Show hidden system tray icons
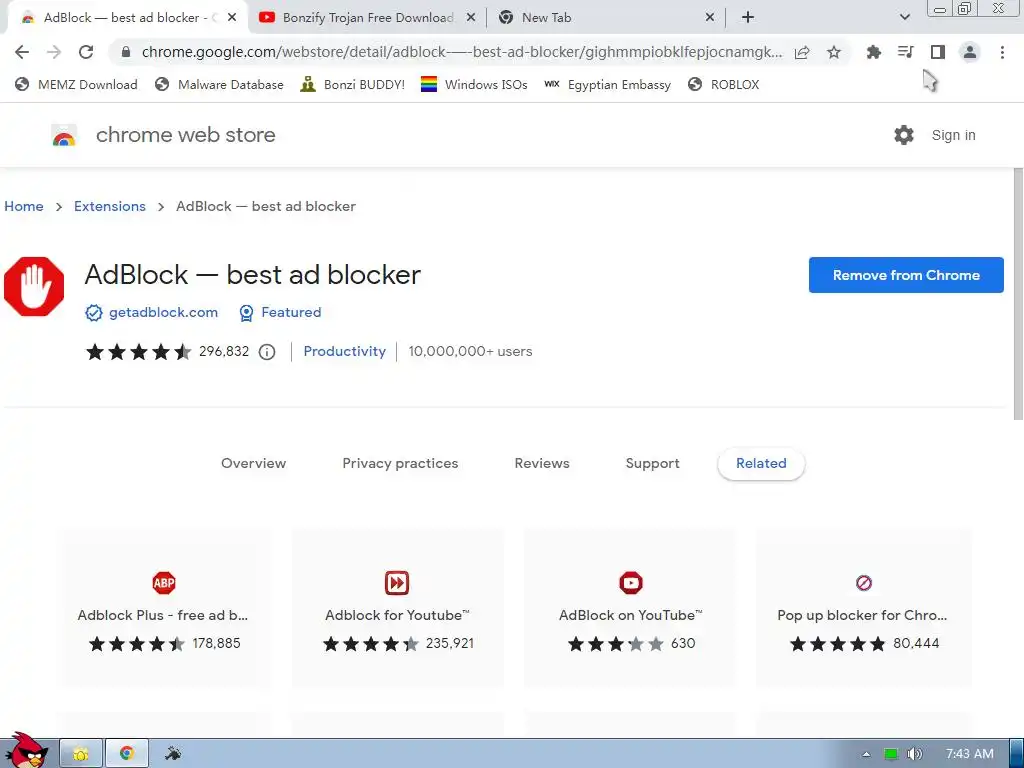The width and height of the screenshot is (1024, 768). tap(867, 754)
